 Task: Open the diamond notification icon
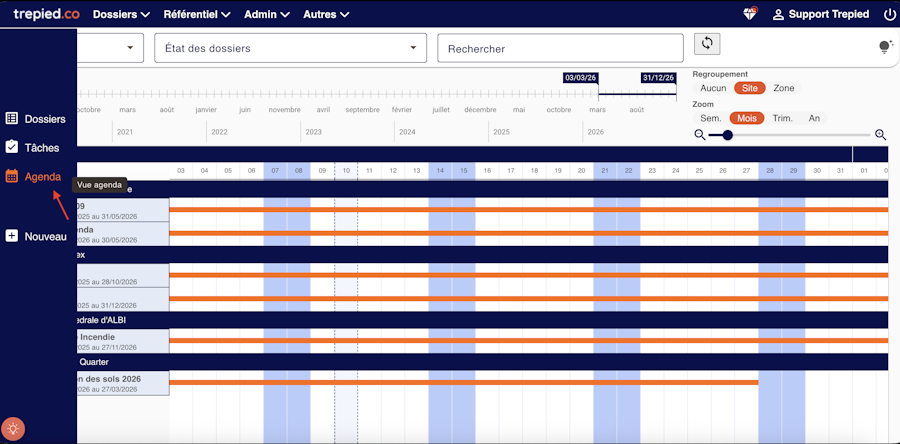[x=749, y=14]
